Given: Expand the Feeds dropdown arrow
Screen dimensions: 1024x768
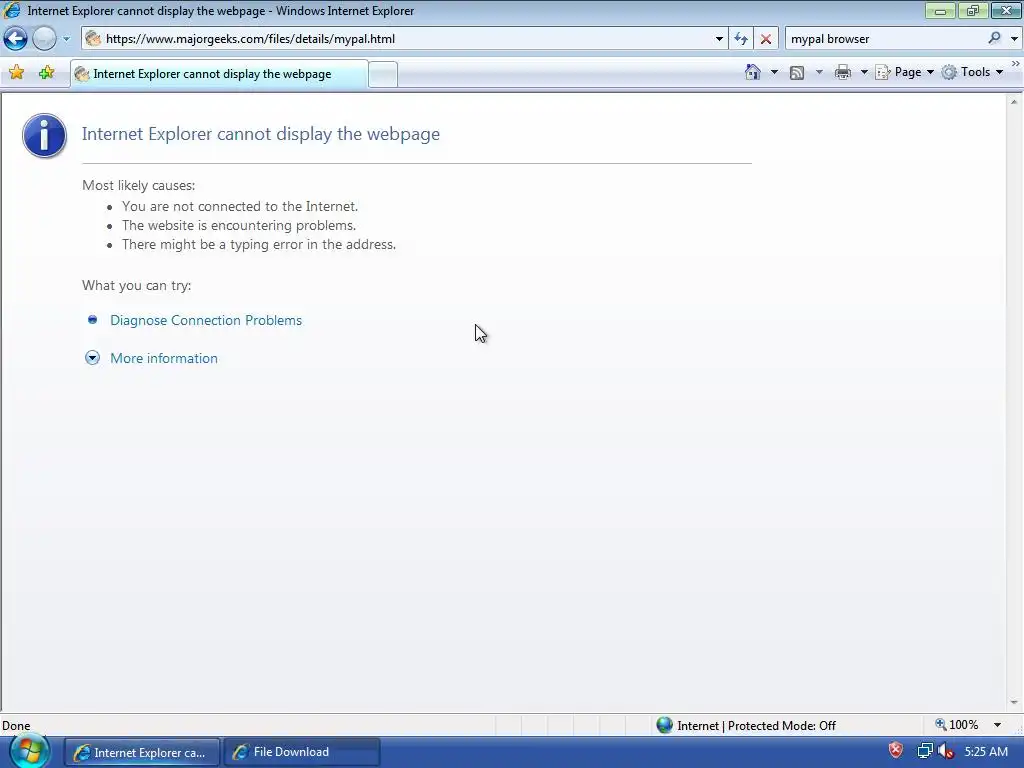Looking at the screenshot, I should pos(819,72).
